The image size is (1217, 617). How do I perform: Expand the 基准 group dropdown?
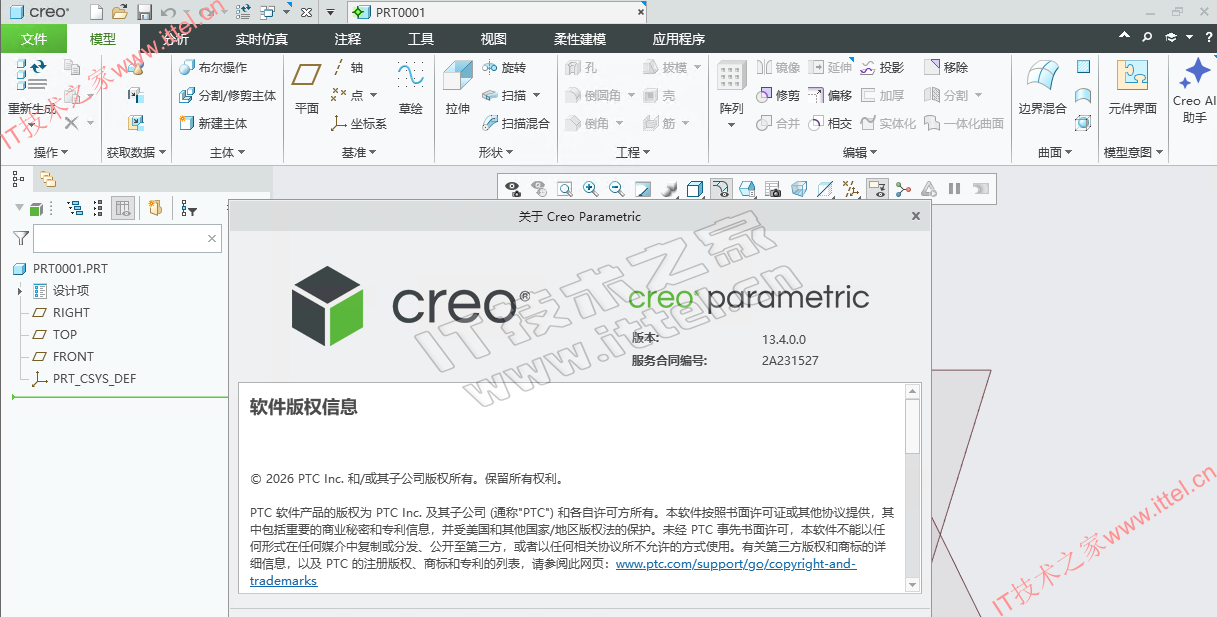click(359, 152)
